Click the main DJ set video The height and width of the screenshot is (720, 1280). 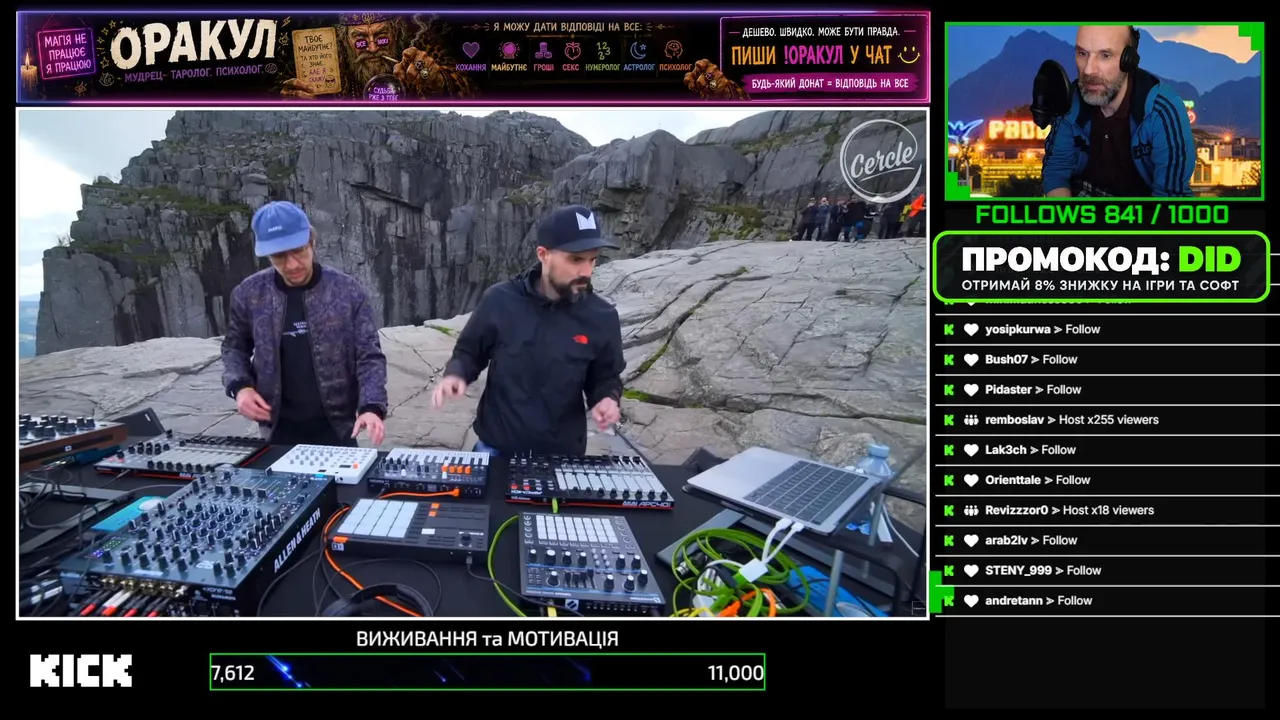(473, 363)
